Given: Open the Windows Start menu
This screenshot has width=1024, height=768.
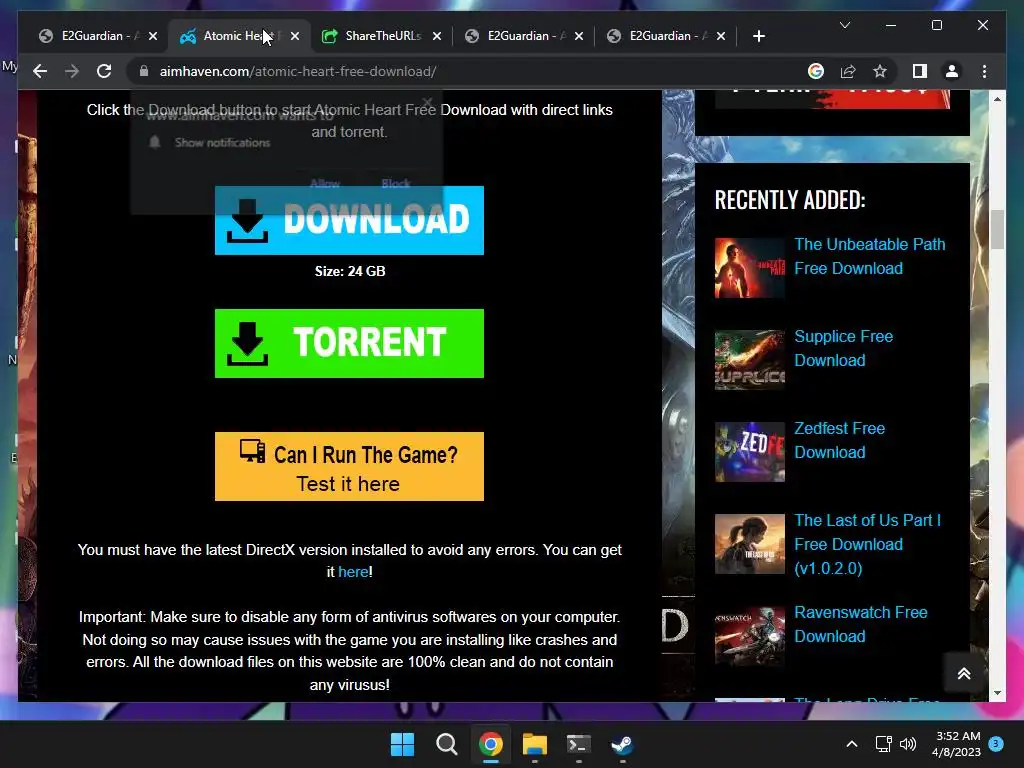Looking at the screenshot, I should point(402,744).
